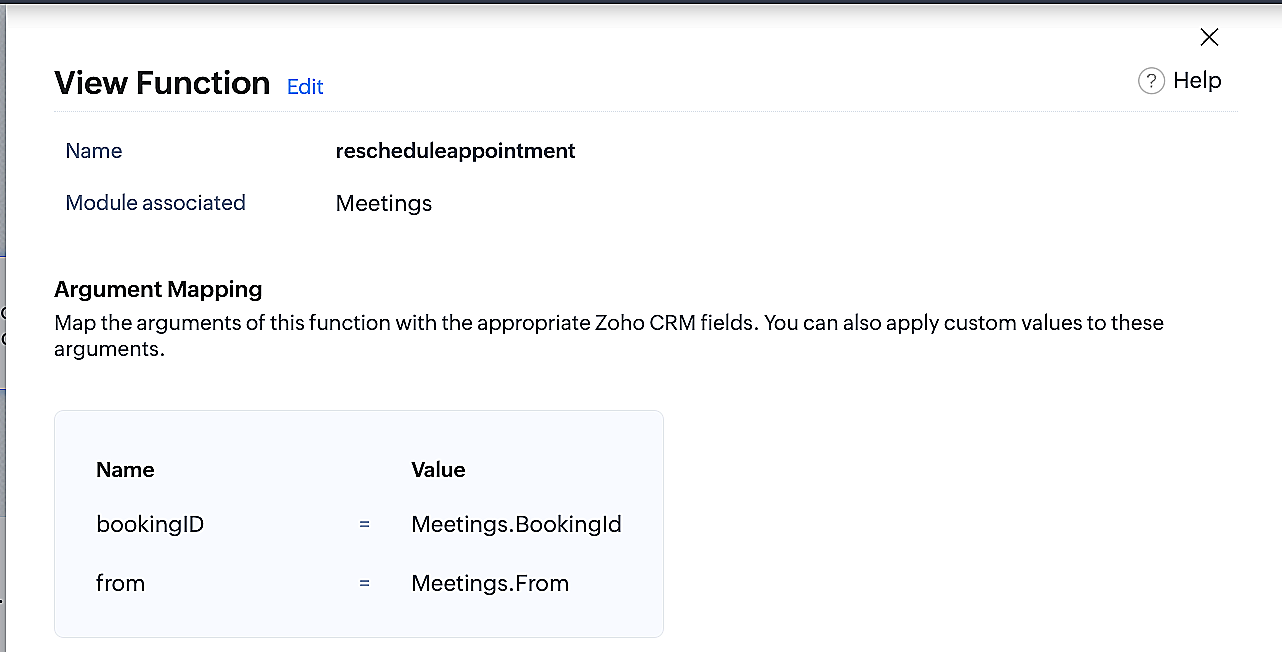The height and width of the screenshot is (652, 1282).
Task: Select the View Function heading
Action: pos(162,82)
